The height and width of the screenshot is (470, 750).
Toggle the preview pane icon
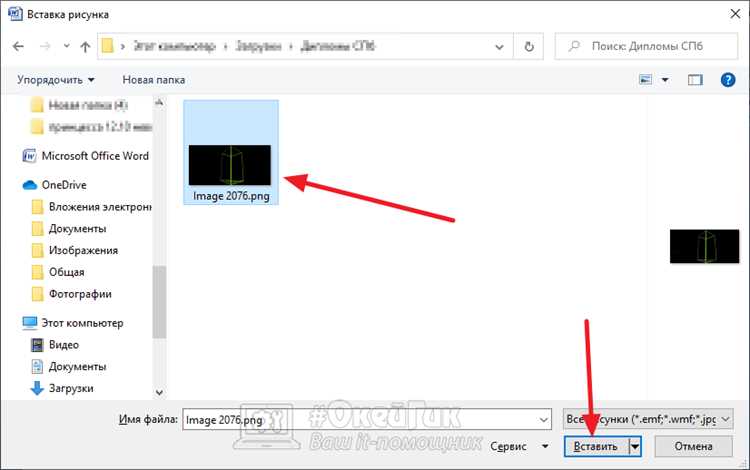[695, 80]
